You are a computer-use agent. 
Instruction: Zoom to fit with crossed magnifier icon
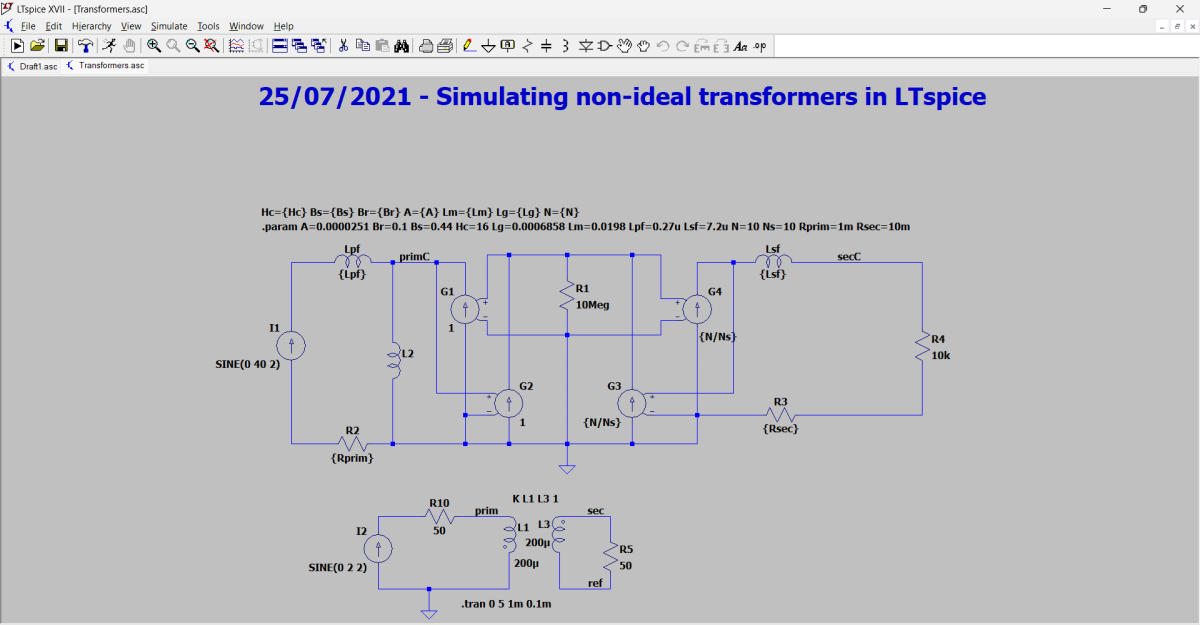coord(211,45)
